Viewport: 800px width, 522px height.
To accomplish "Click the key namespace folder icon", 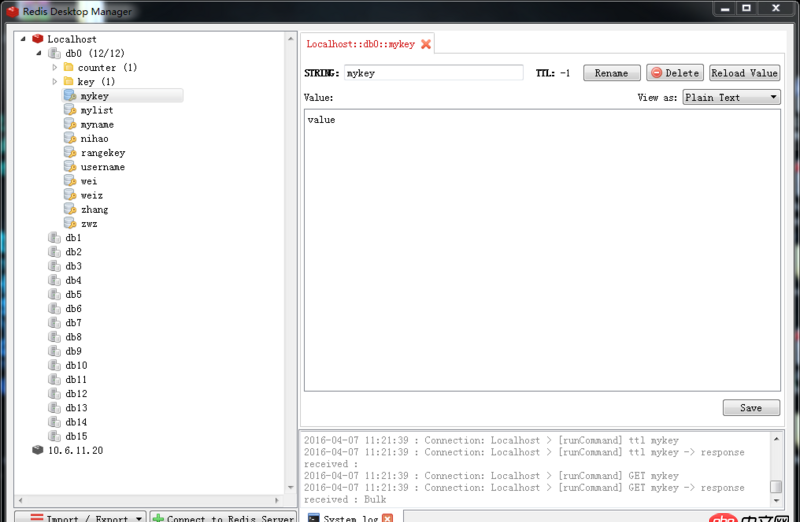I will (x=69, y=82).
